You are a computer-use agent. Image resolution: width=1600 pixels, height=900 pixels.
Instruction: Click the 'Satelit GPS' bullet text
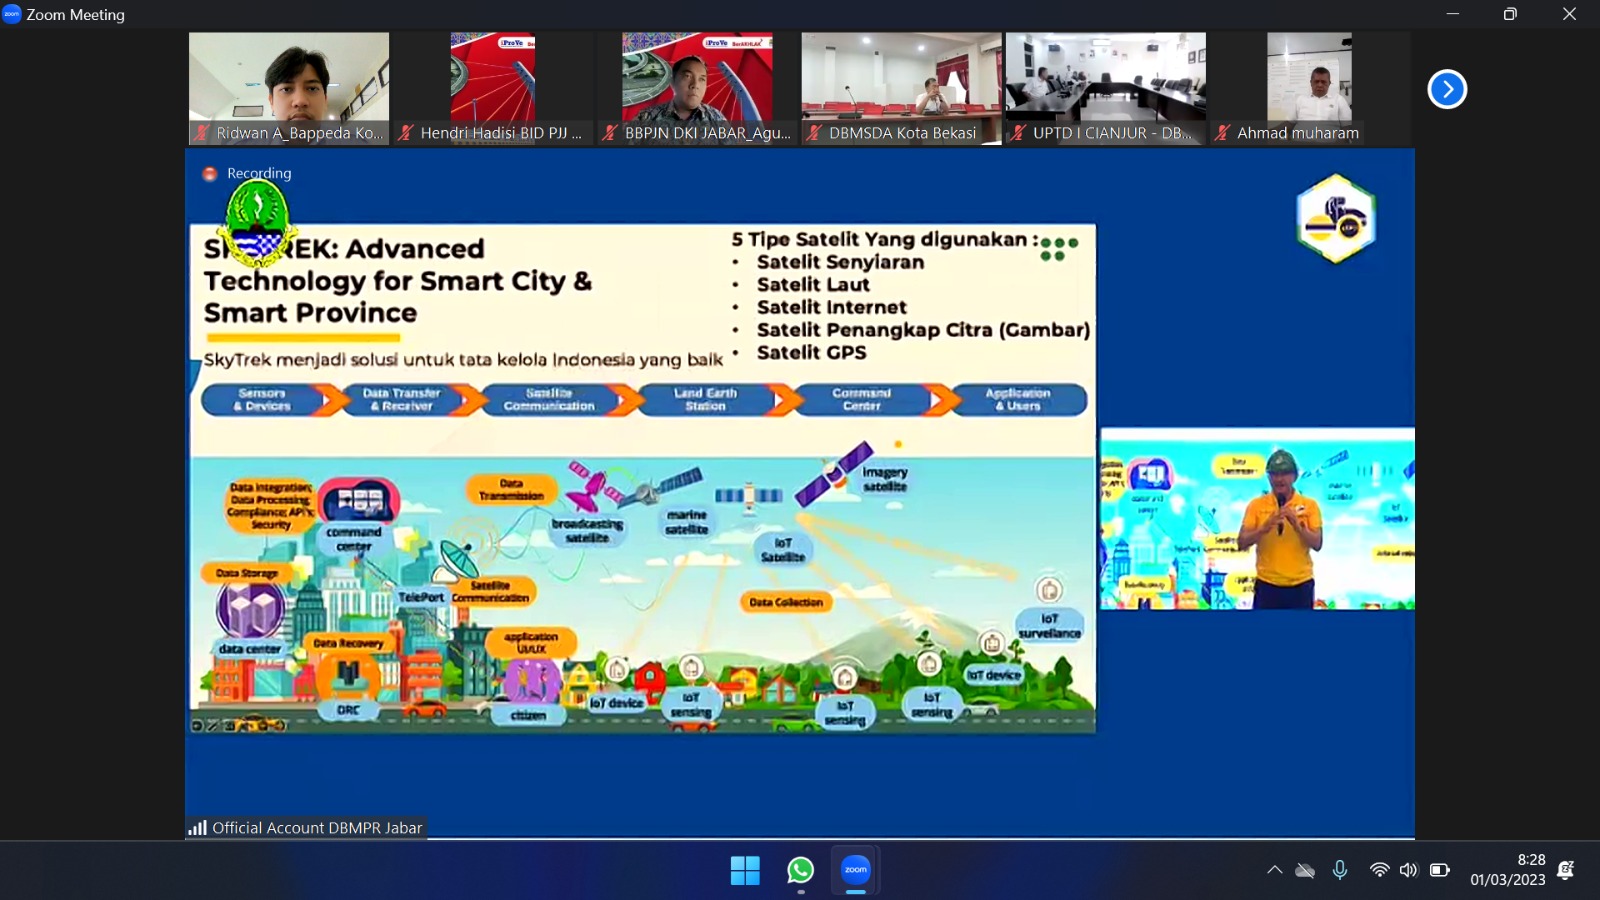tap(811, 352)
